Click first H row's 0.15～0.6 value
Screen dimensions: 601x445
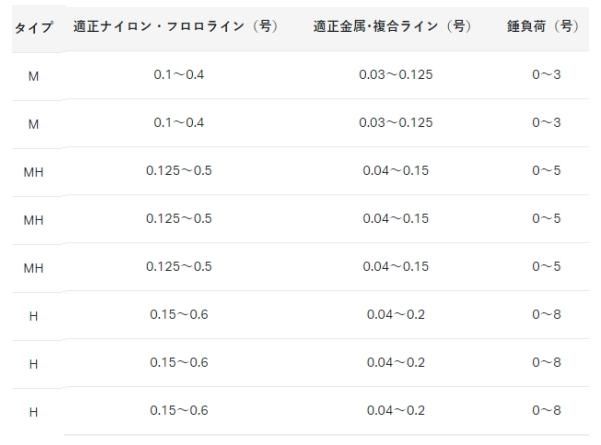[179, 314]
